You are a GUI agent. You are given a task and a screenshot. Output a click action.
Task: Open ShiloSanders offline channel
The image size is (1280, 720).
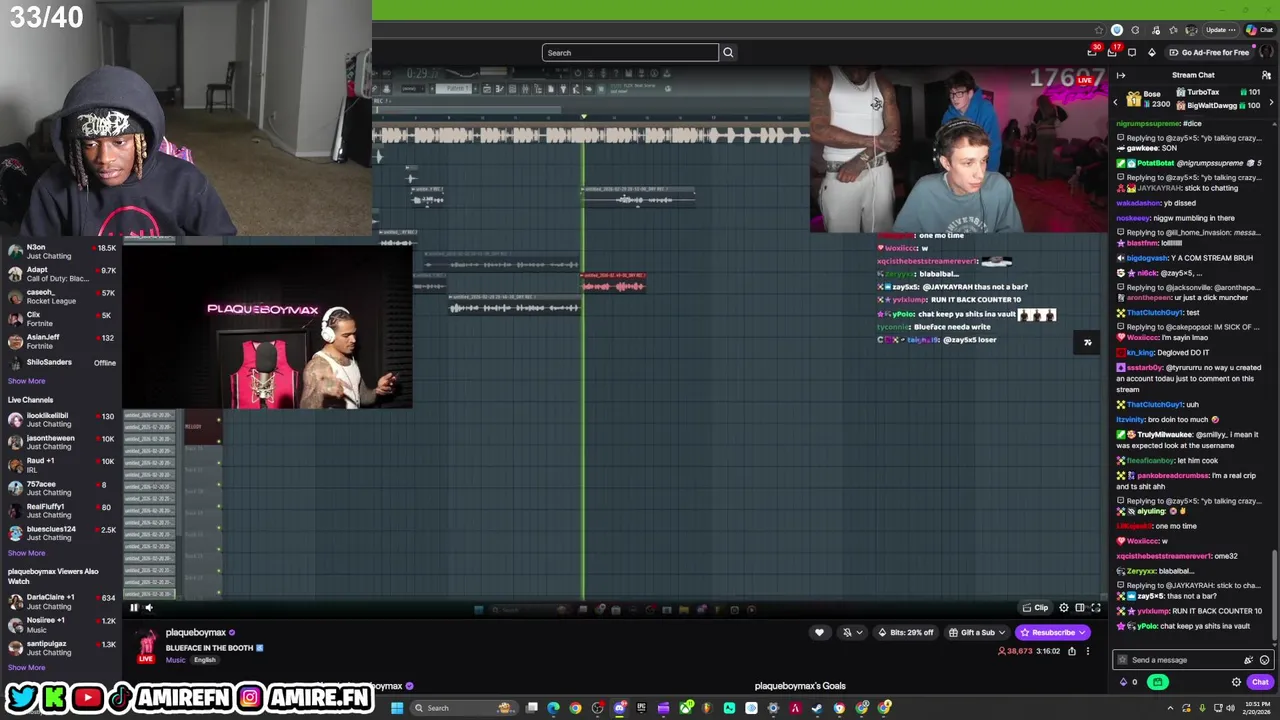pyautogui.click(x=62, y=362)
